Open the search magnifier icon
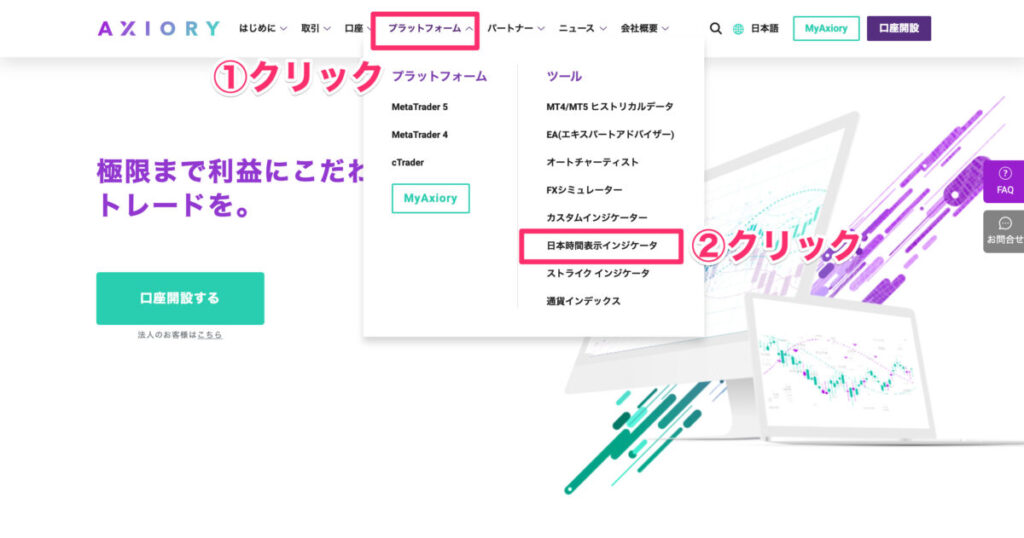 pyautogui.click(x=716, y=29)
